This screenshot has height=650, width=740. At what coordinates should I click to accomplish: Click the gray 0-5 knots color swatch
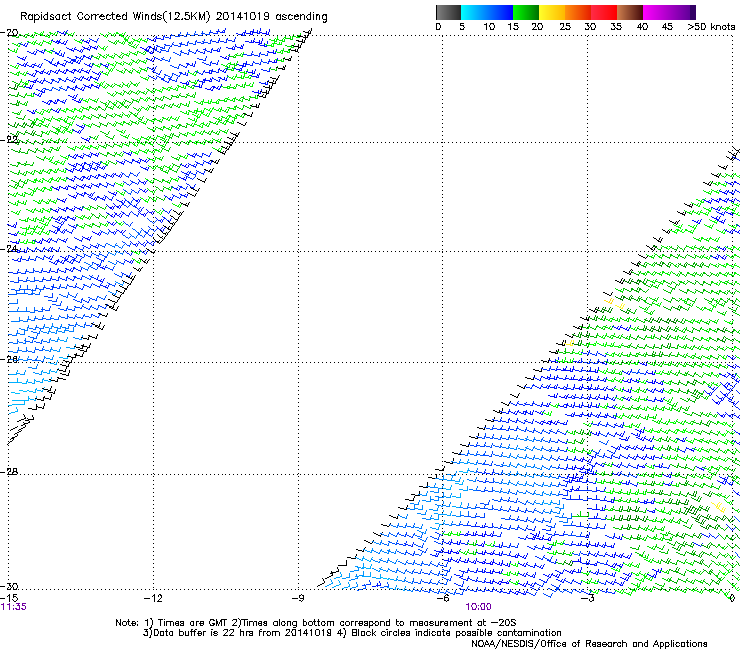click(x=448, y=12)
